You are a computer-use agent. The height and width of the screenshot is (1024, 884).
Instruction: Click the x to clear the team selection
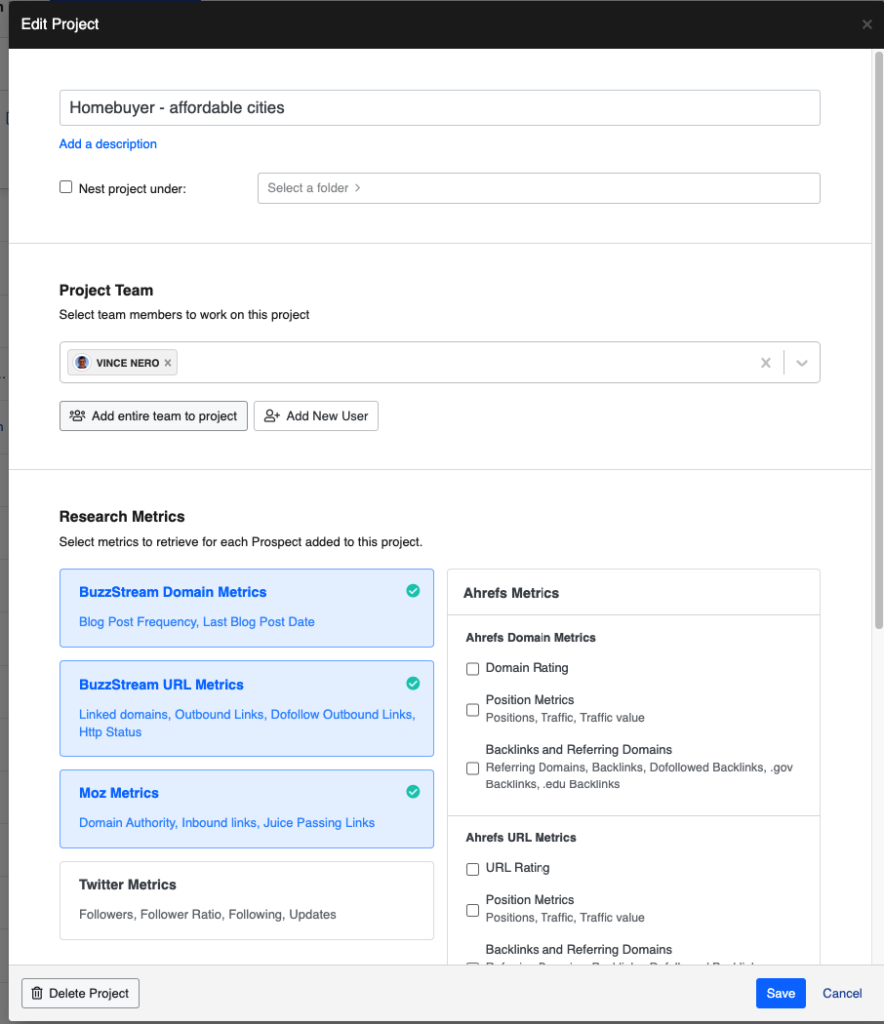coord(765,364)
